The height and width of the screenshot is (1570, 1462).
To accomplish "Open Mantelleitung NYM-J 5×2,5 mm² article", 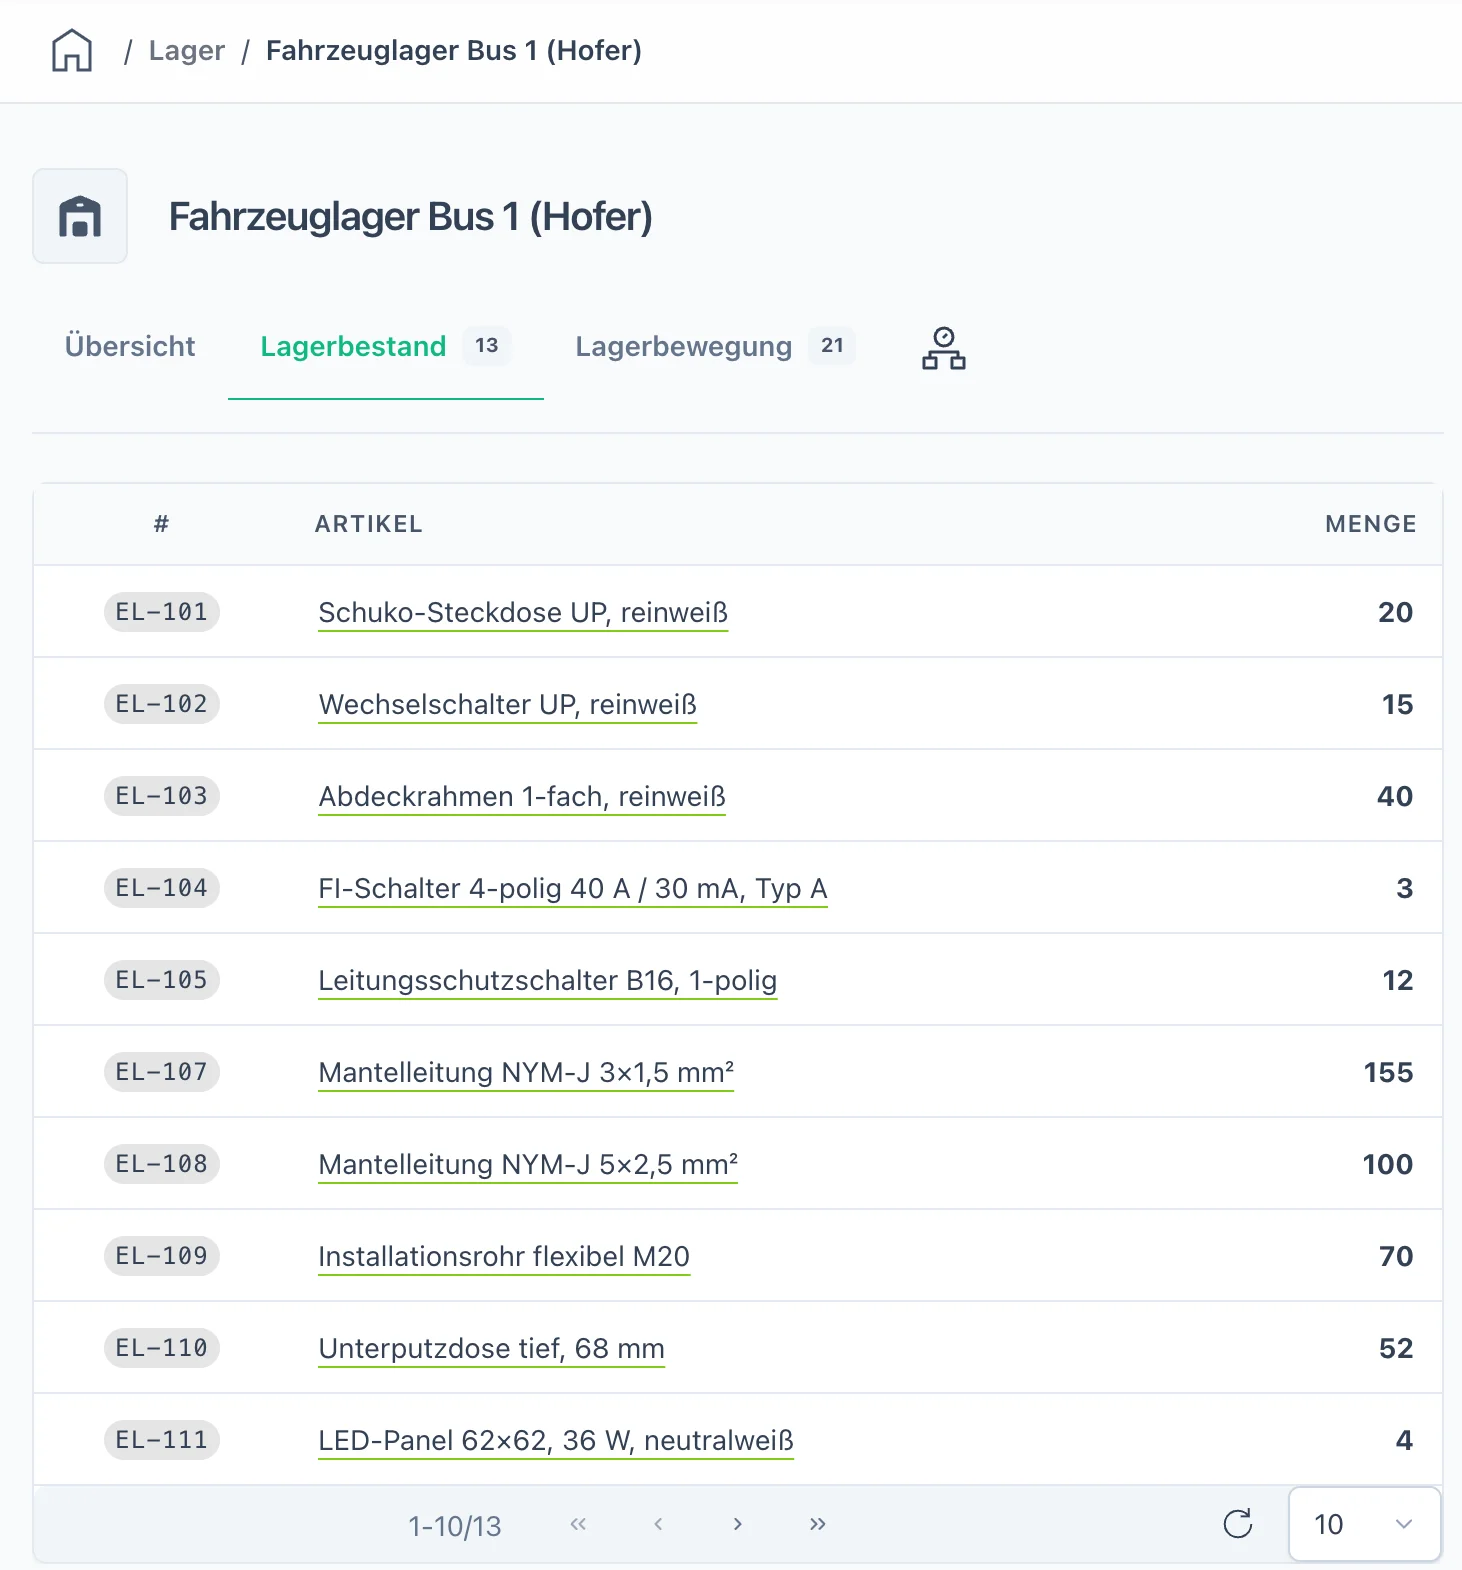I will coord(528,1164).
